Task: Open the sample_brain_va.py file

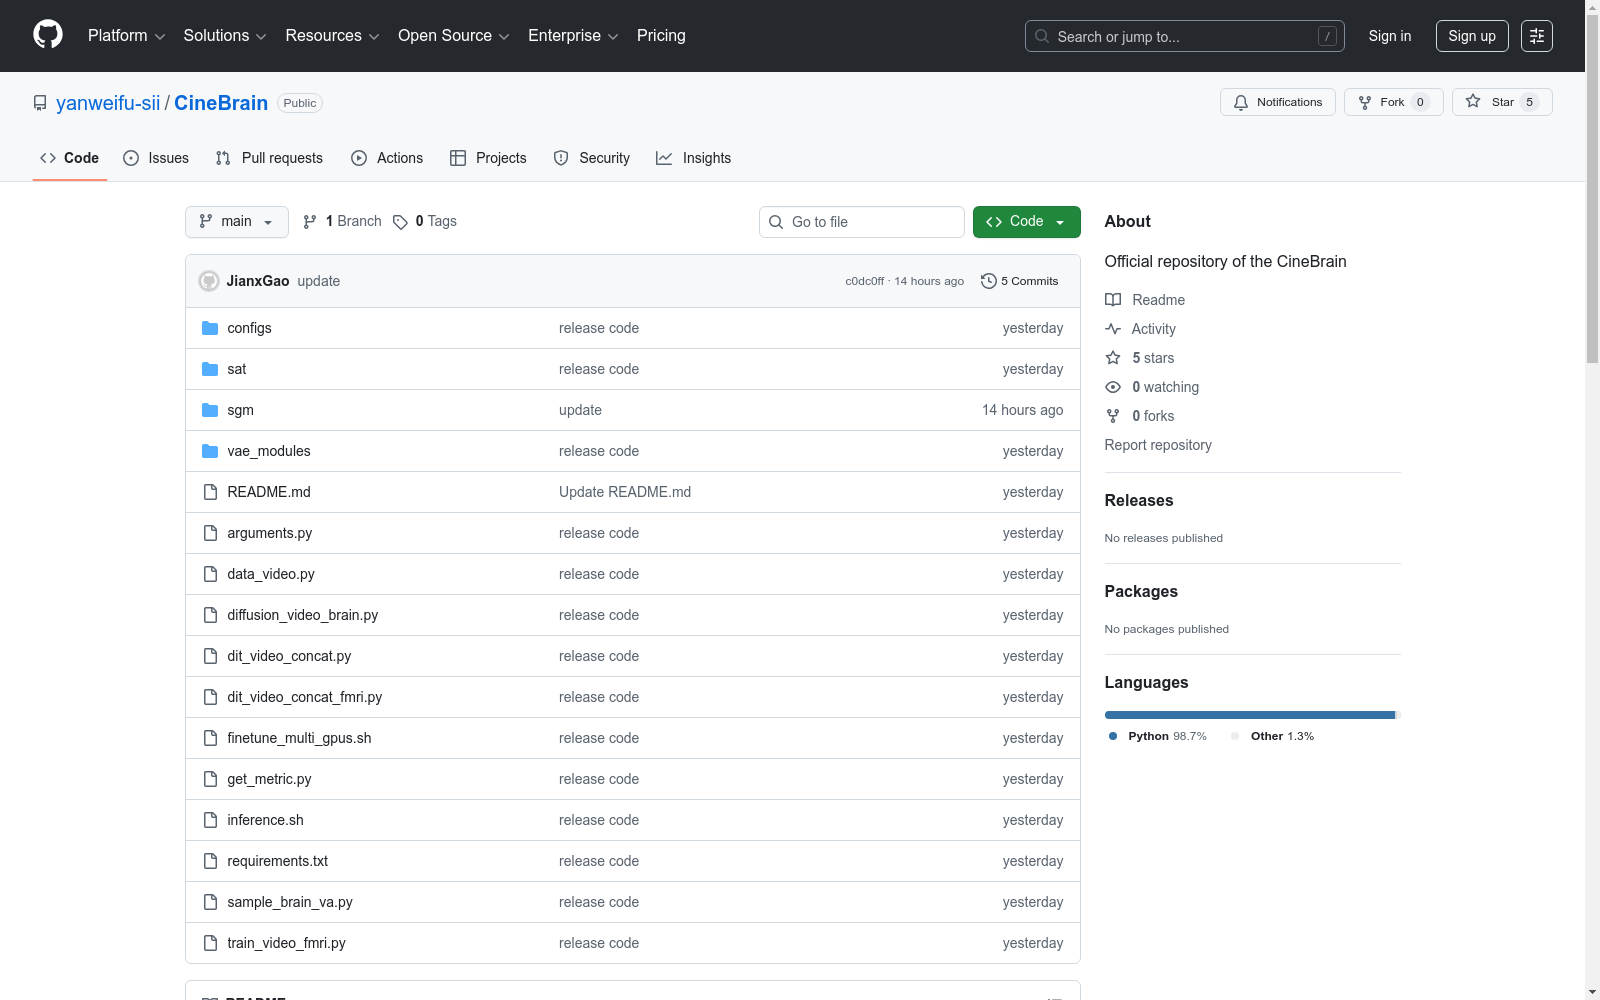Action: (290, 902)
